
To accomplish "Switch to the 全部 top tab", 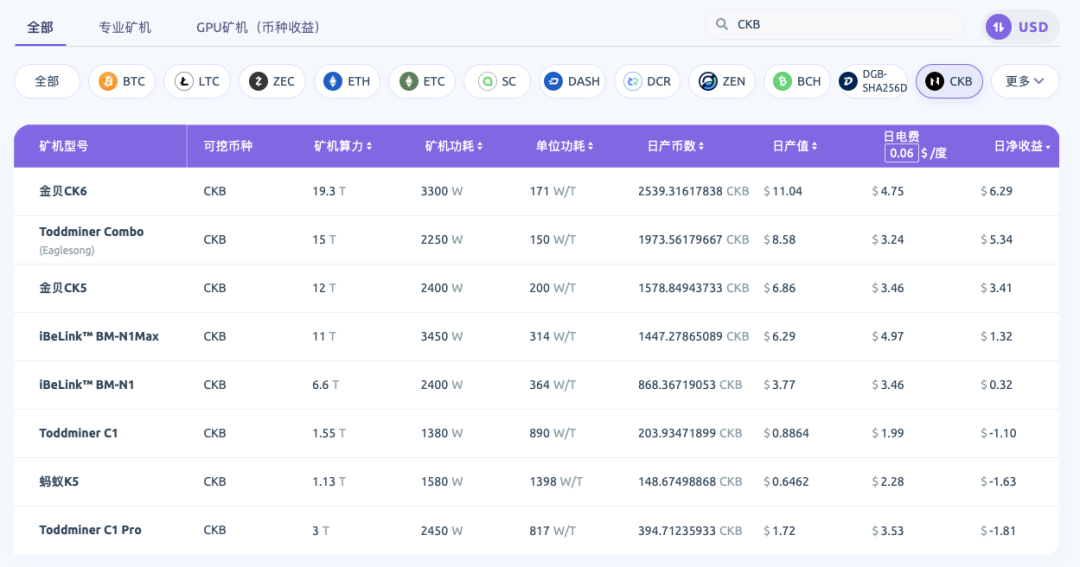I will [40, 28].
